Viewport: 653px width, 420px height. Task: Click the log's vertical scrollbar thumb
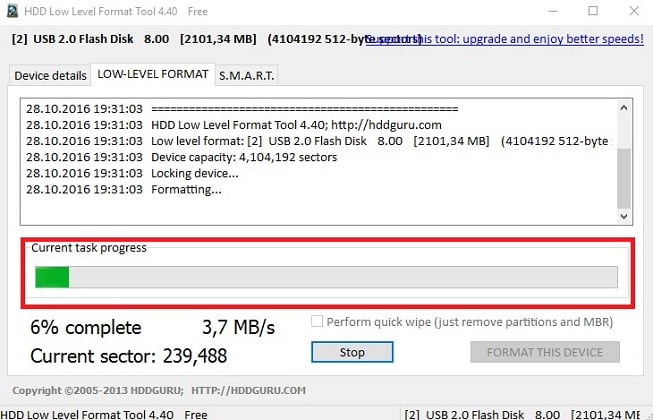[x=624, y=177]
